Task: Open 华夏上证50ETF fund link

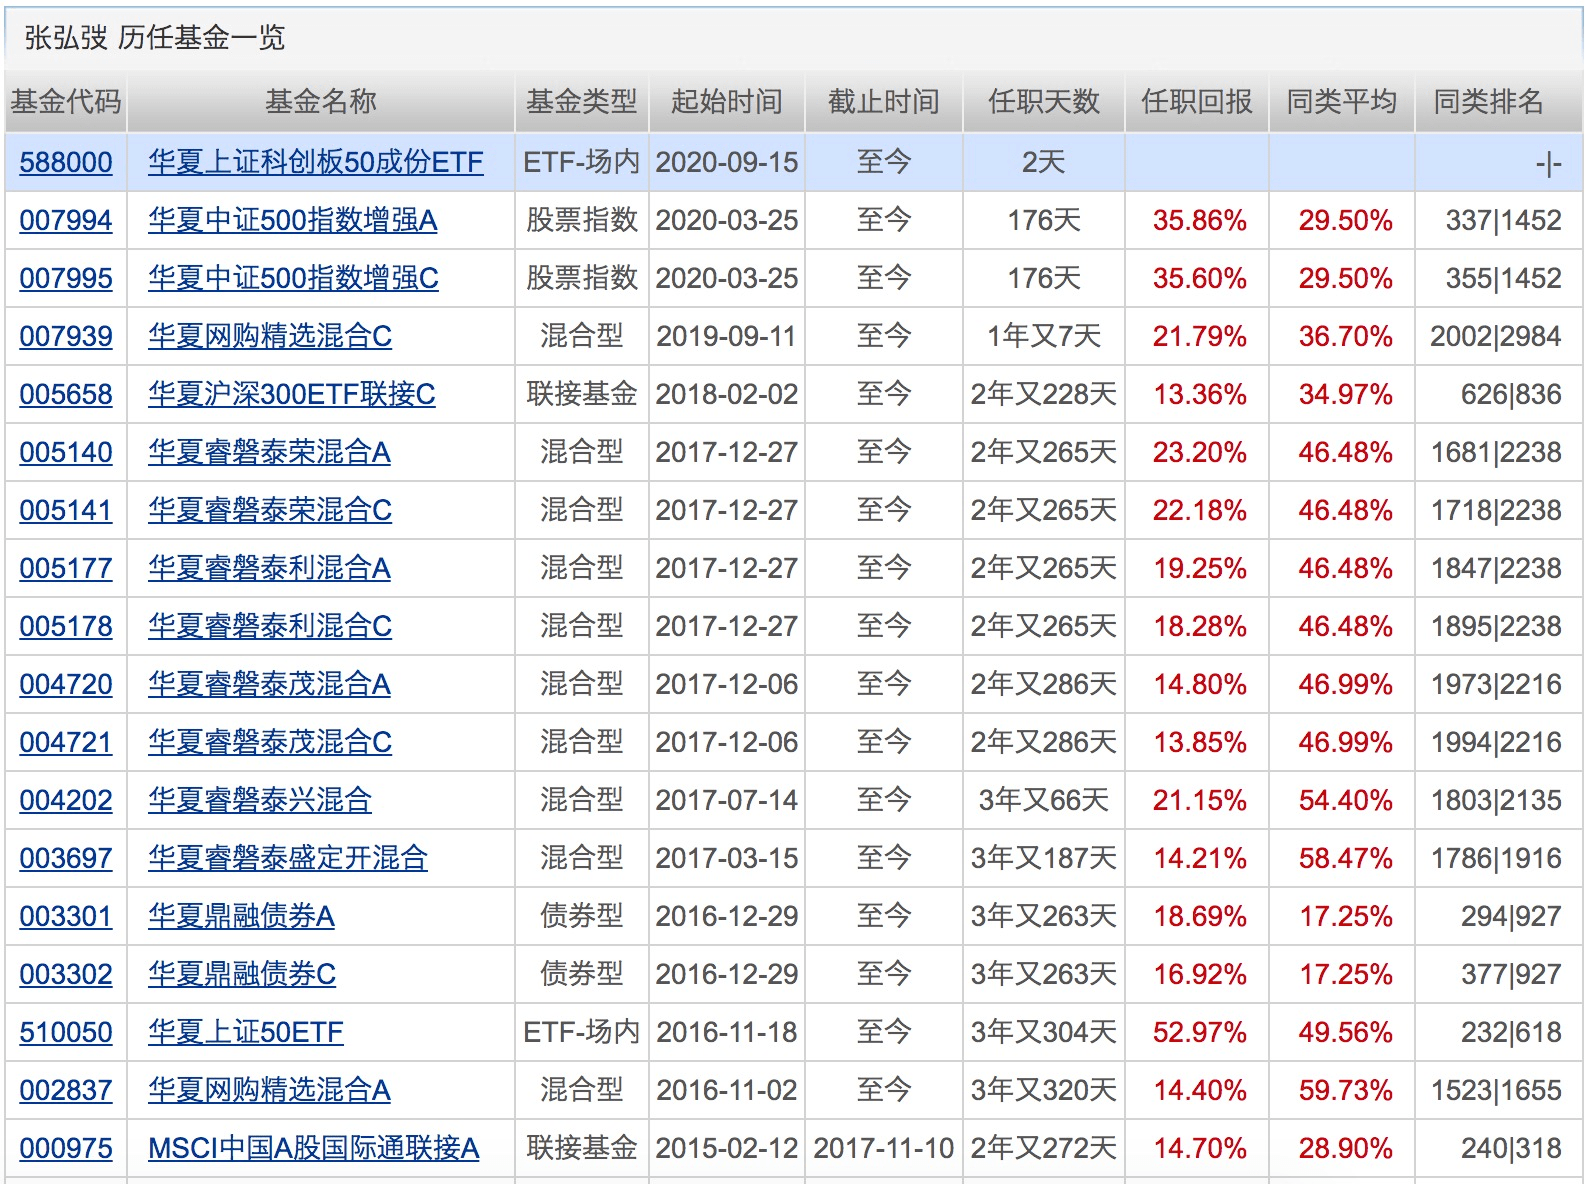Action: click(246, 1032)
